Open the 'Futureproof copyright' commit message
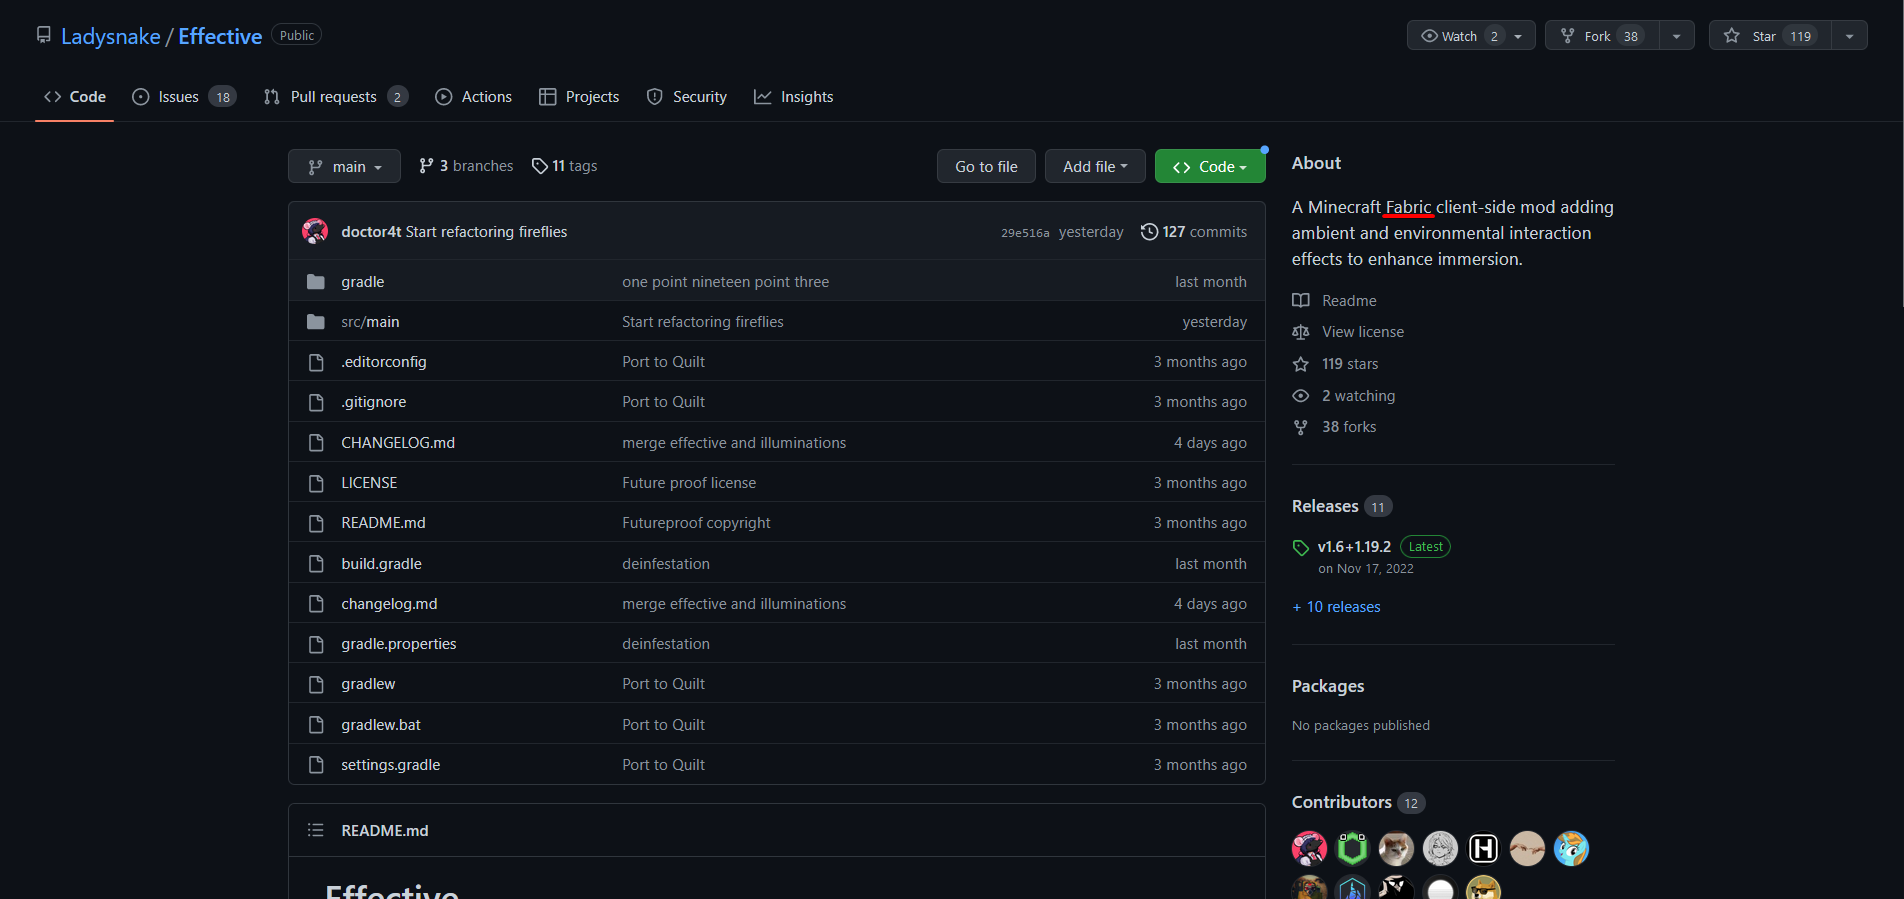Viewport: 1904px width, 899px height. [696, 522]
